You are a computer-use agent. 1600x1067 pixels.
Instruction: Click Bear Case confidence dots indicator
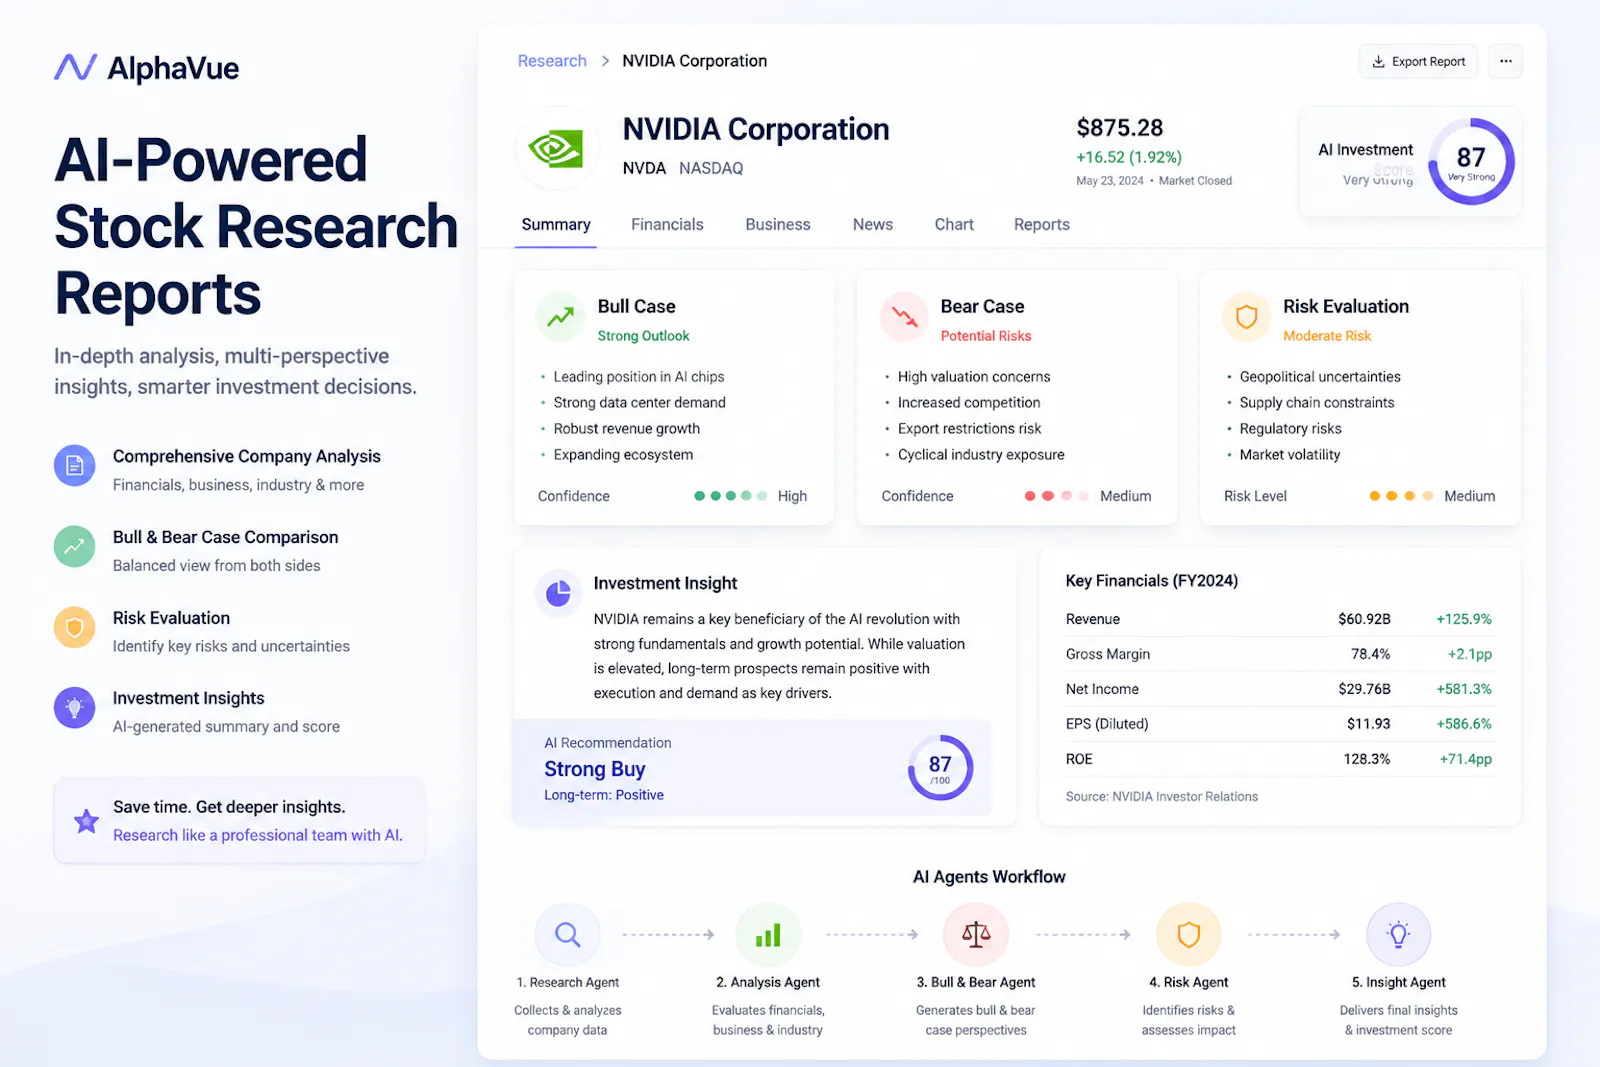[x=1057, y=496]
